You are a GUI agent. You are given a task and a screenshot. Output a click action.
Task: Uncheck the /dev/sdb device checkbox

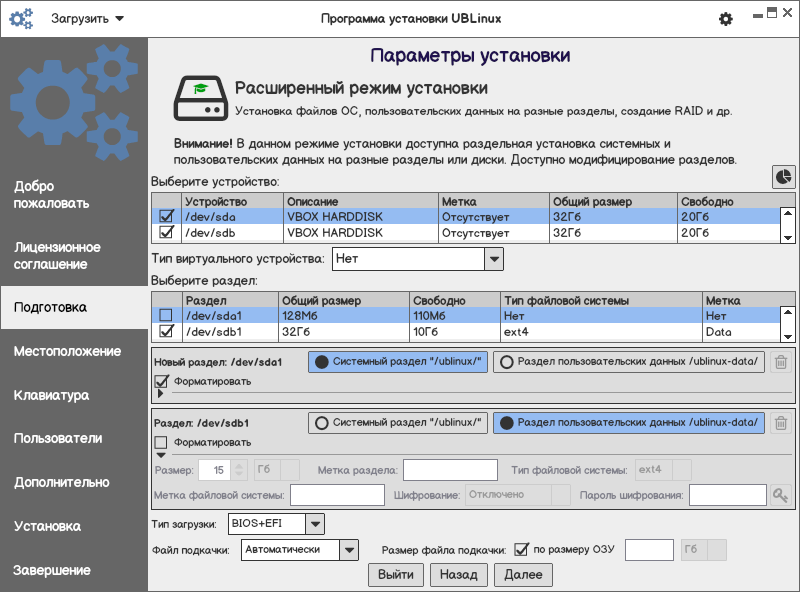click(x=167, y=233)
